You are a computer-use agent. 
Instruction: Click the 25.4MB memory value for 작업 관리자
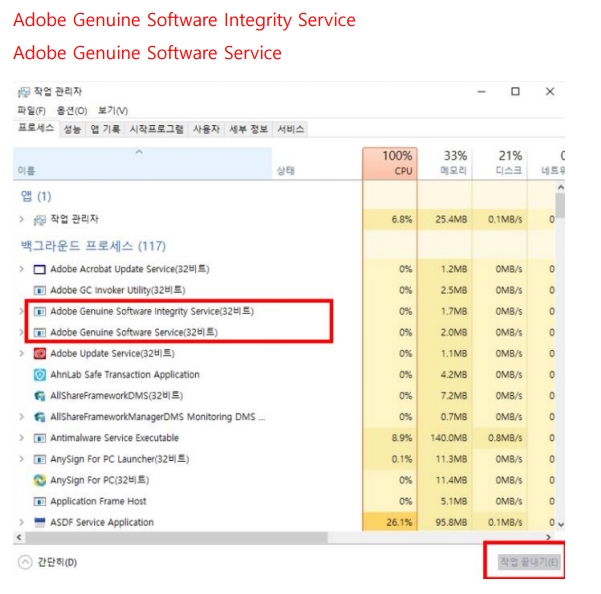pos(451,220)
